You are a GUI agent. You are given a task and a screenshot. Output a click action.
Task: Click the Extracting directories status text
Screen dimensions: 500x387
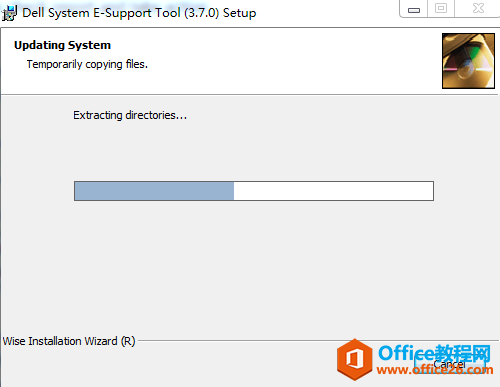tap(130, 115)
